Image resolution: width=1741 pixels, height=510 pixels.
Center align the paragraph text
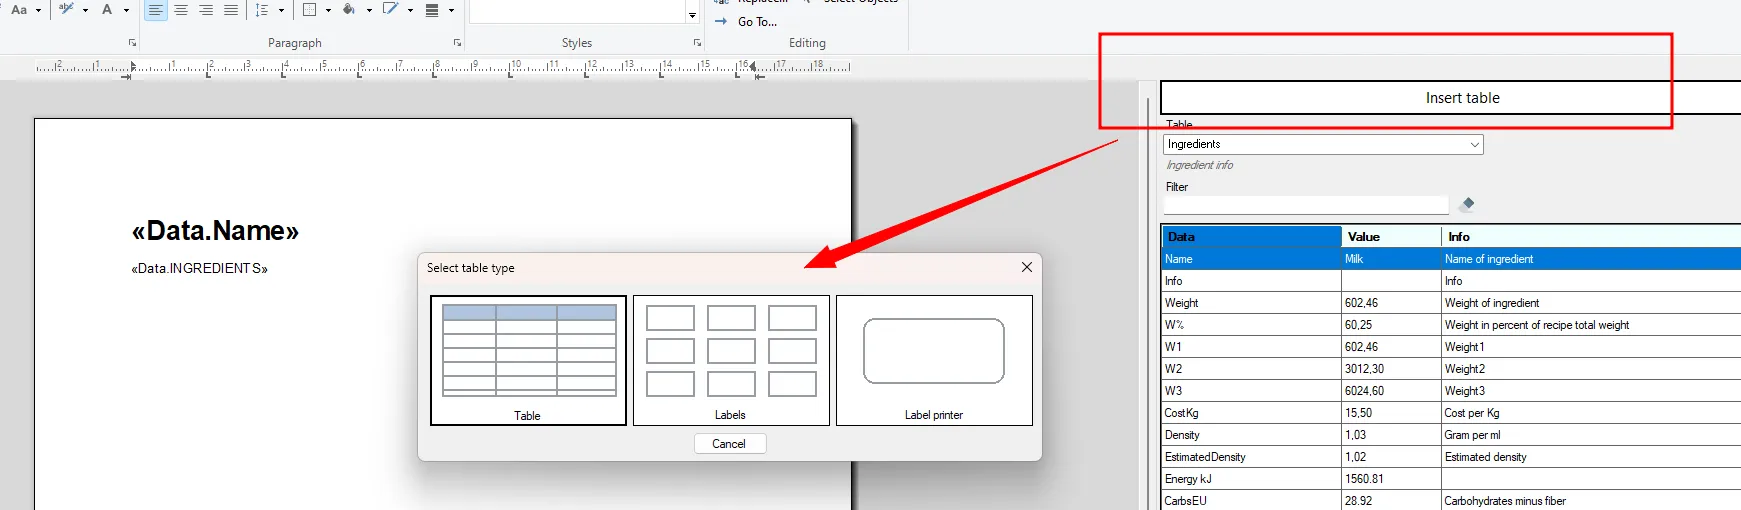click(x=181, y=10)
